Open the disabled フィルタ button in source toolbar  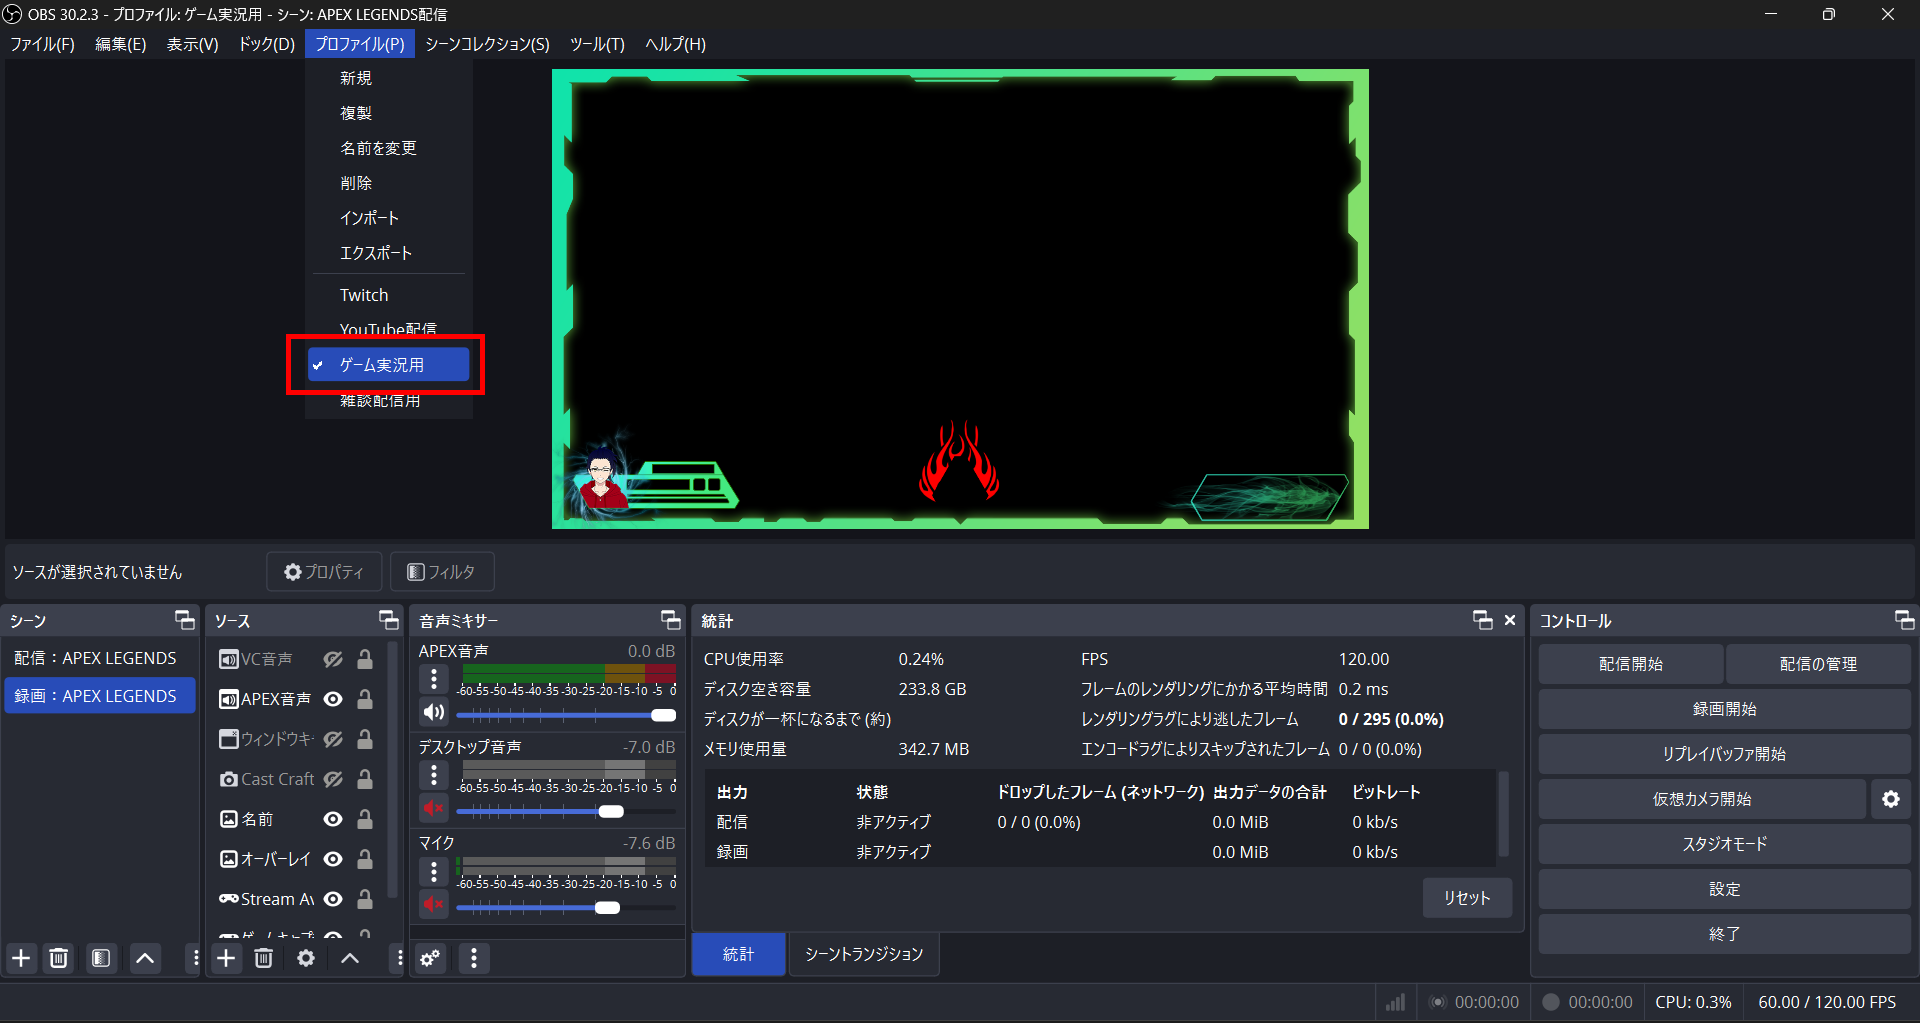click(x=441, y=572)
